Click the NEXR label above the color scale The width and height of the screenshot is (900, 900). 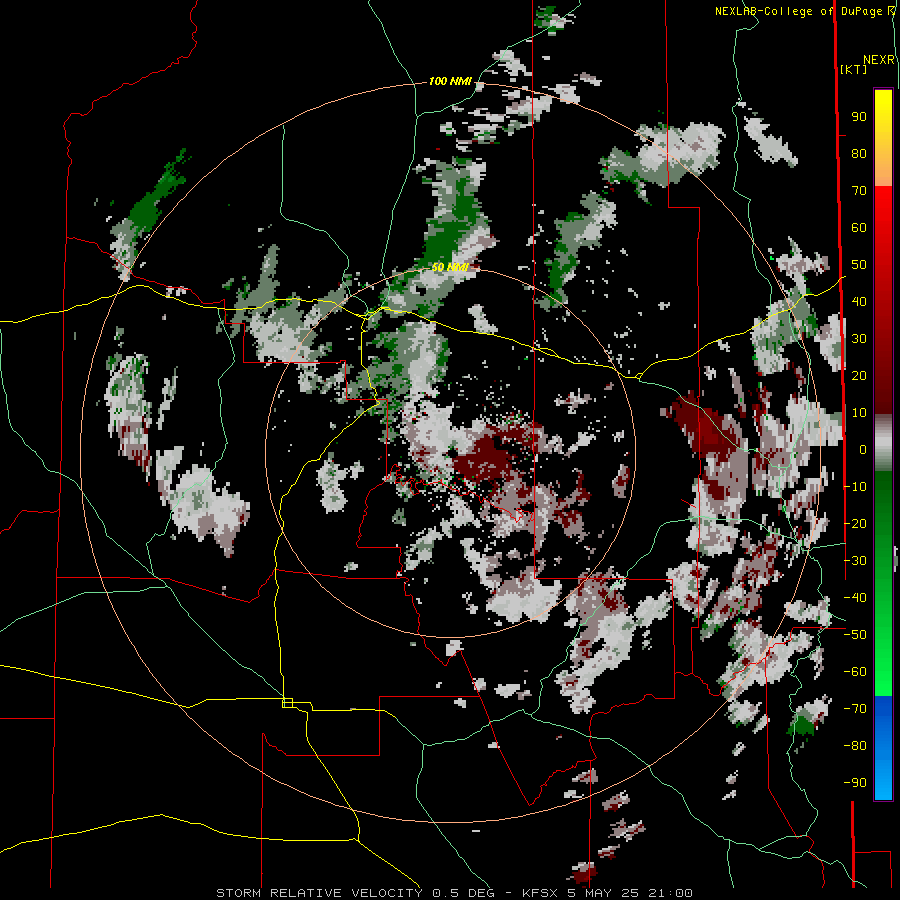tap(879, 60)
